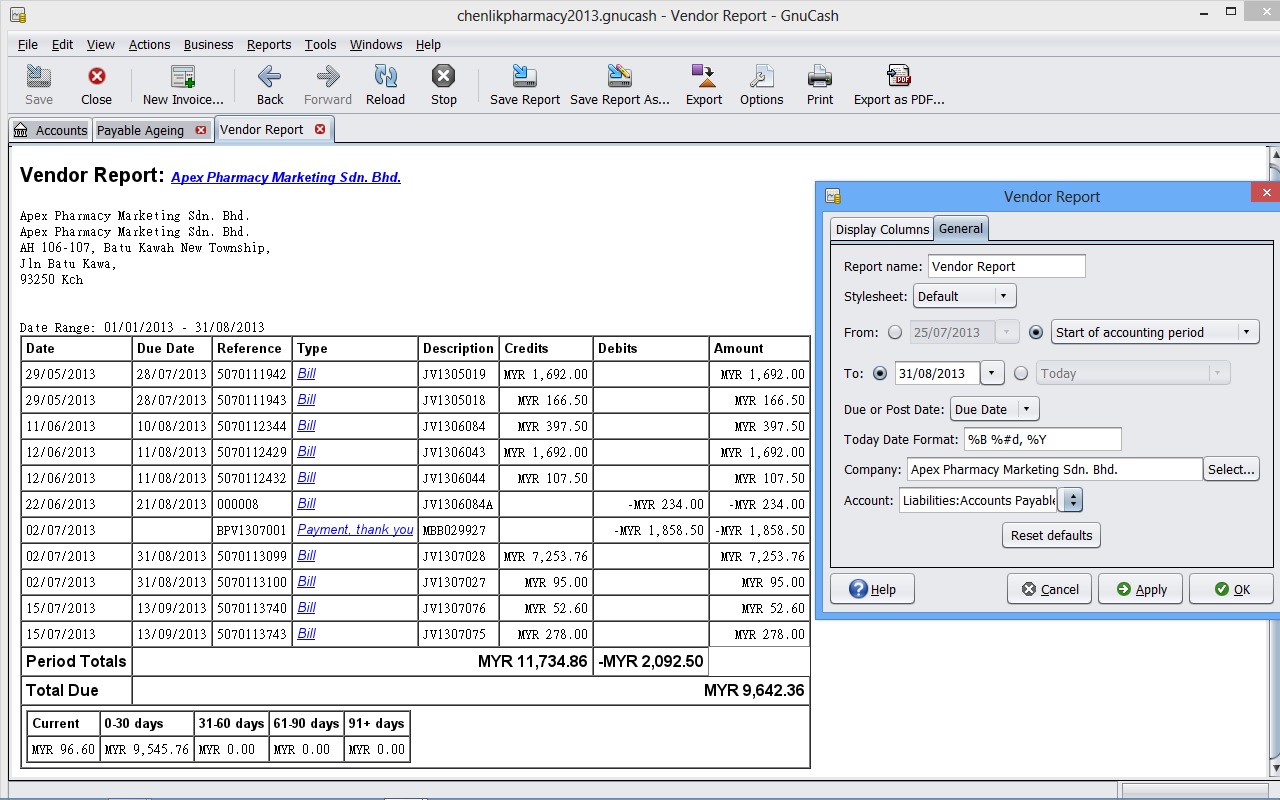Open the Edit menu
Image resolution: width=1280 pixels, height=800 pixels.
pos(62,44)
